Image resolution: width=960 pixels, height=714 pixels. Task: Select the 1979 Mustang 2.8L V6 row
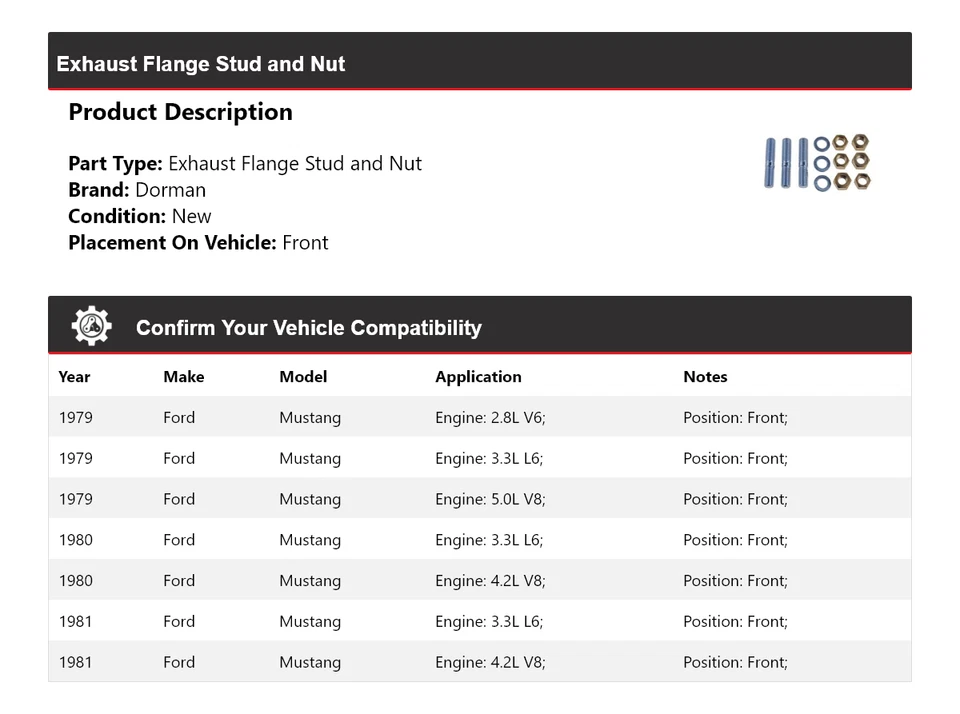[479, 418]
